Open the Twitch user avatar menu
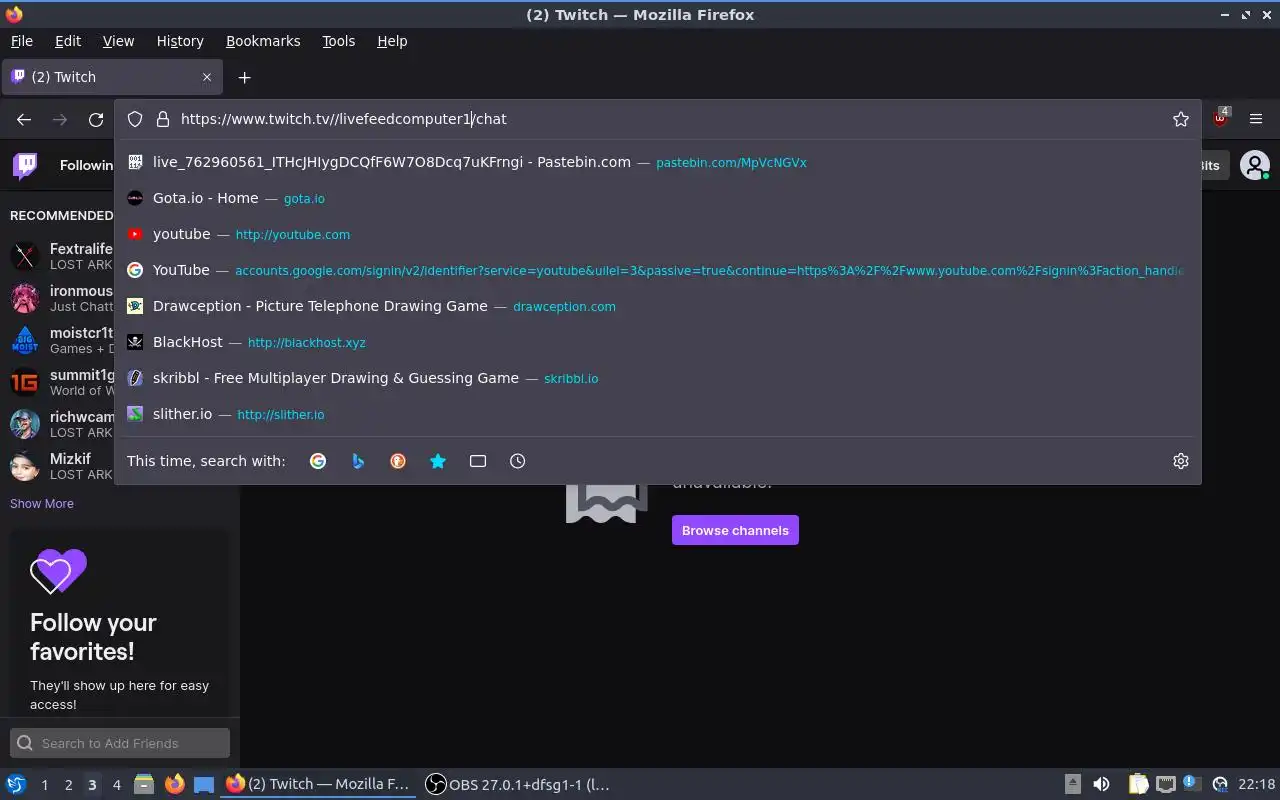 1254,165
